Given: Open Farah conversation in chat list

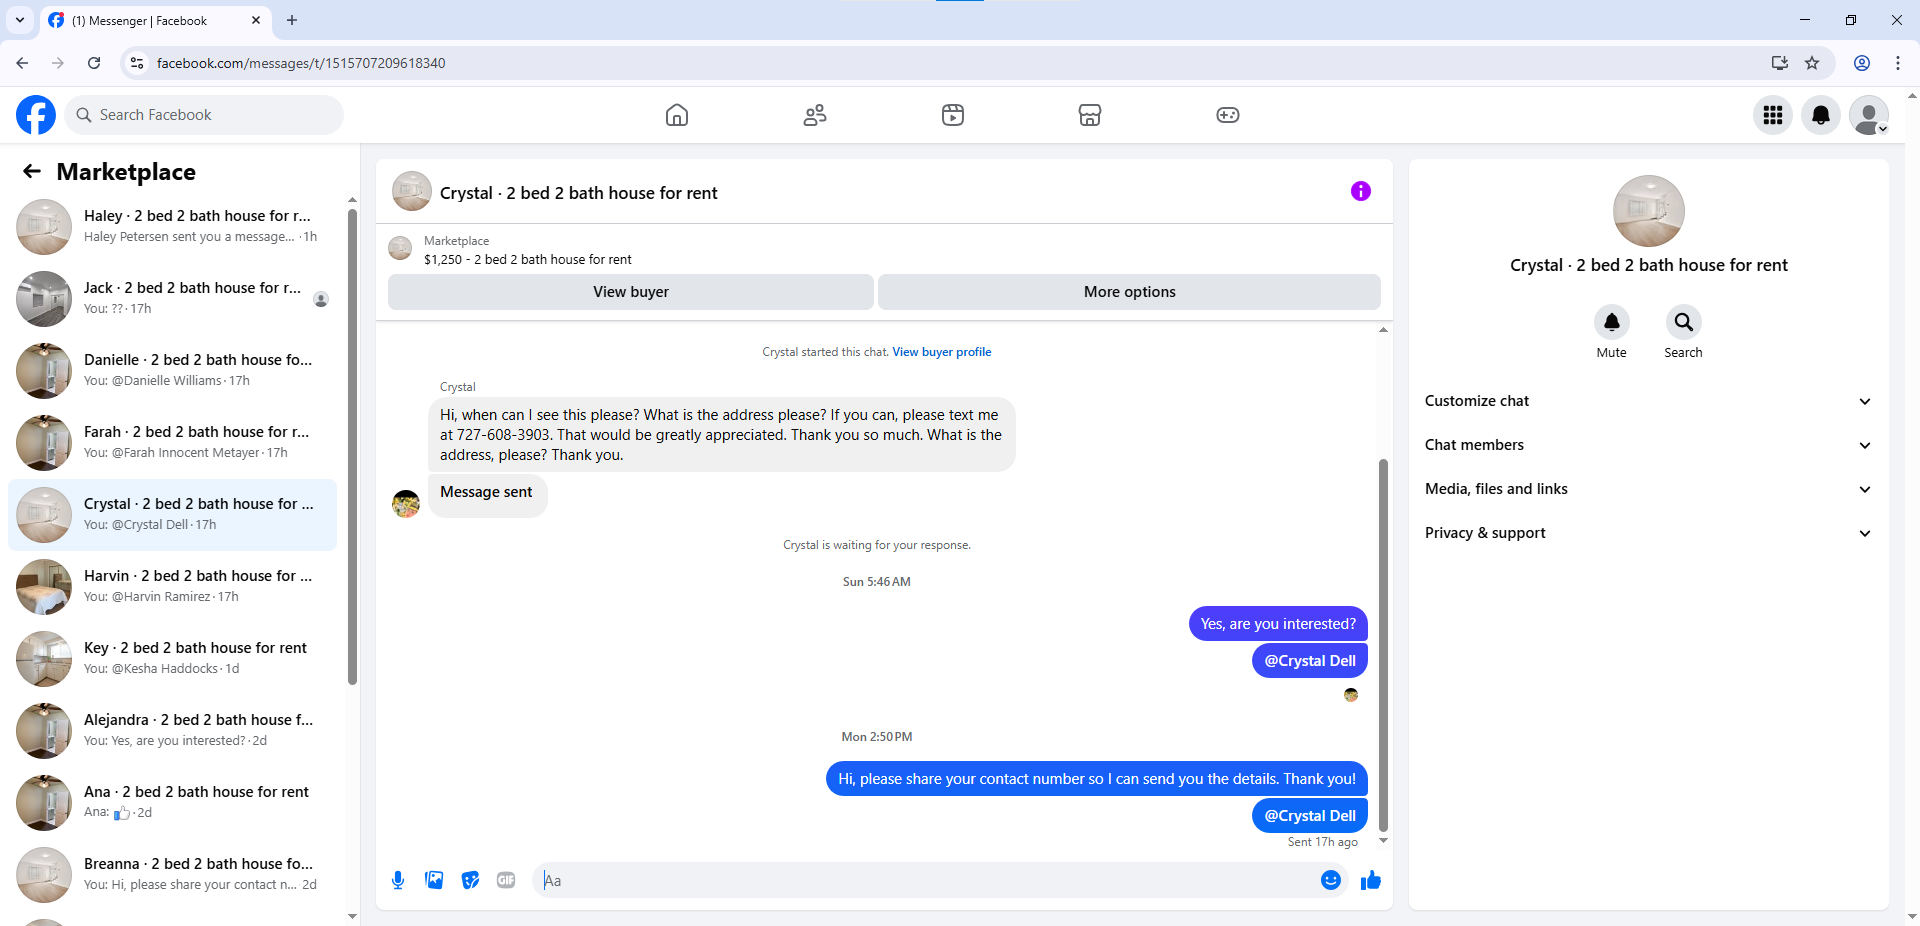Looking at the screenshot, I should pyautogui.click(x=173, y=443).
